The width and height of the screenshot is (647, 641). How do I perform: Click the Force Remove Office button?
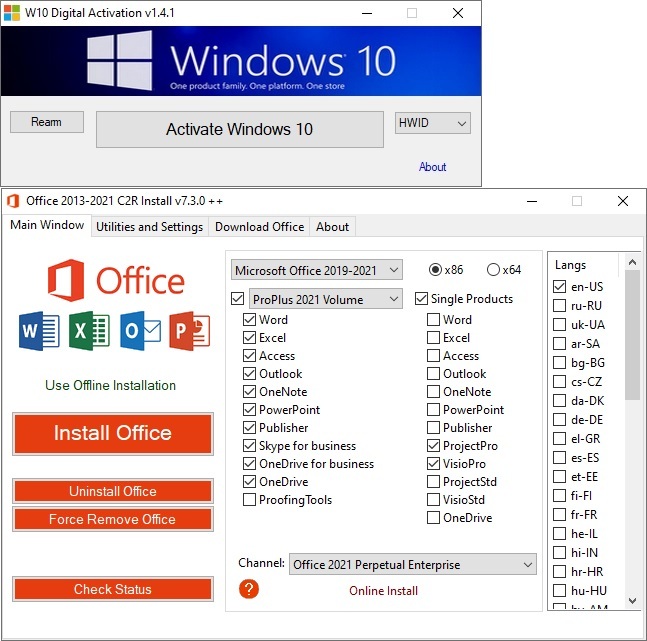point(113,519)
